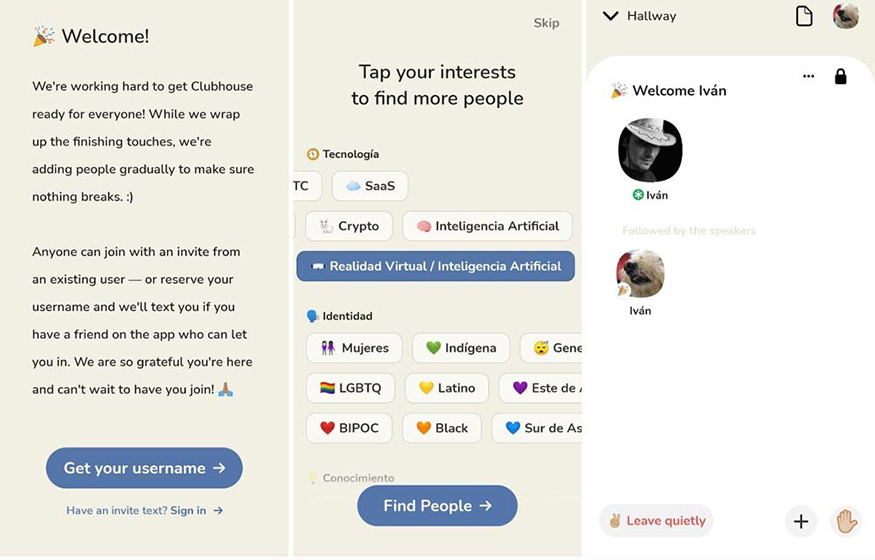Select the Mujeres identity chip
Screen dimensions: 875x560
[354, 348]
